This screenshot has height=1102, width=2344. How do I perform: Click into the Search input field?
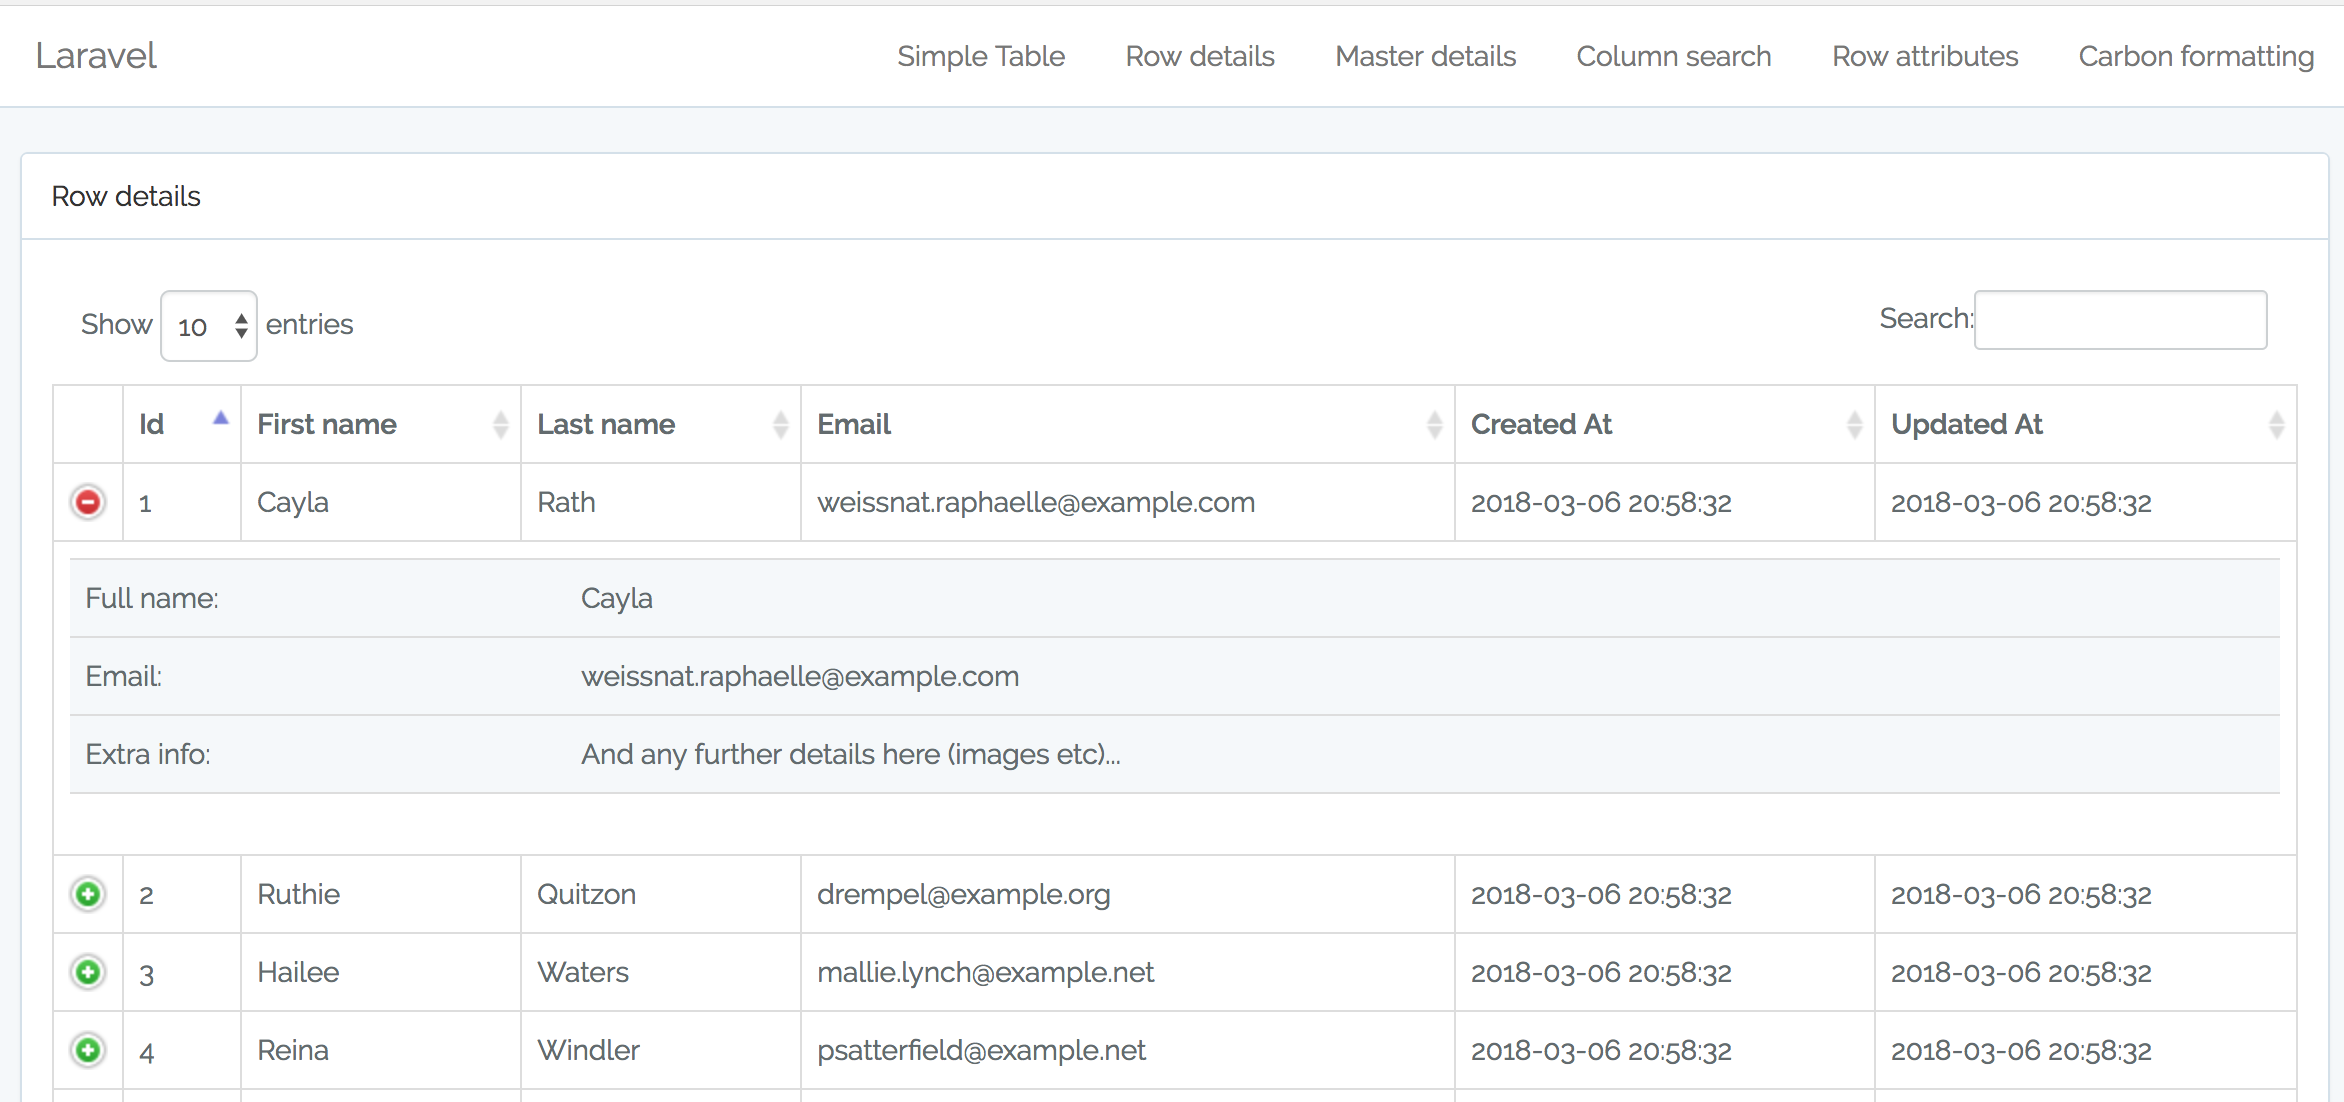click(2120, 320)
